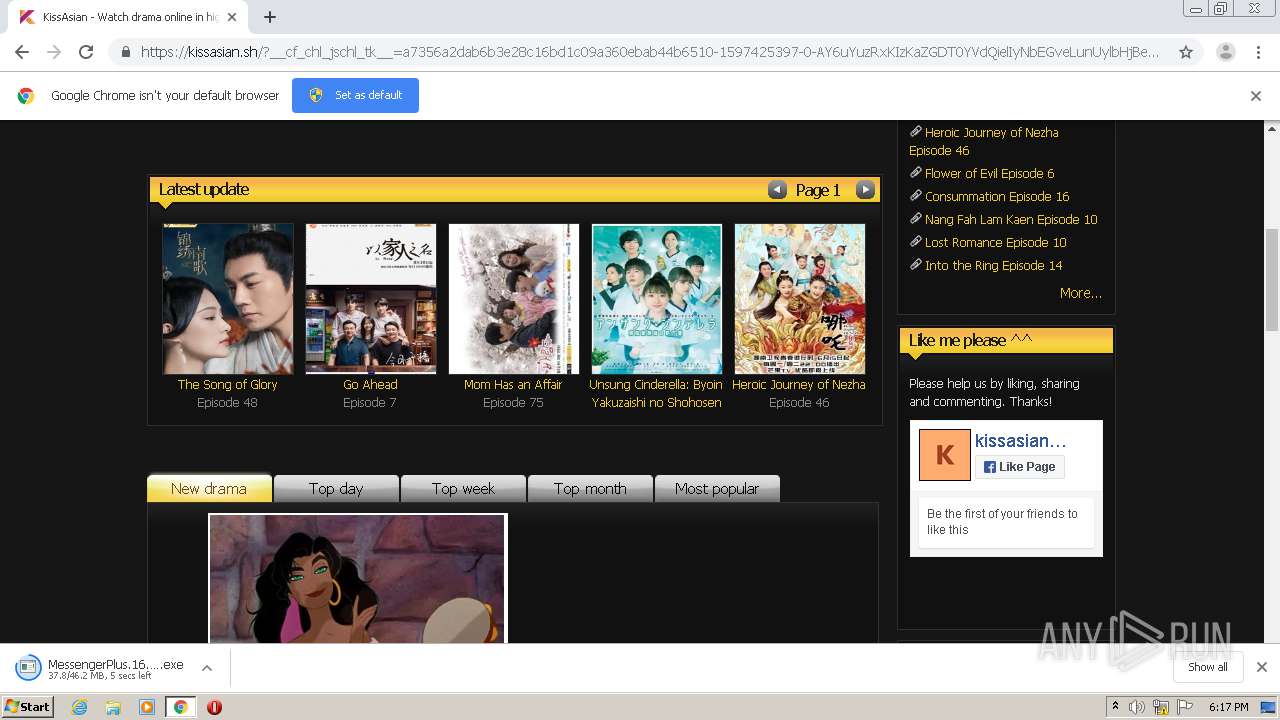
Task: Show all downloads
Action: (1208, 667)
